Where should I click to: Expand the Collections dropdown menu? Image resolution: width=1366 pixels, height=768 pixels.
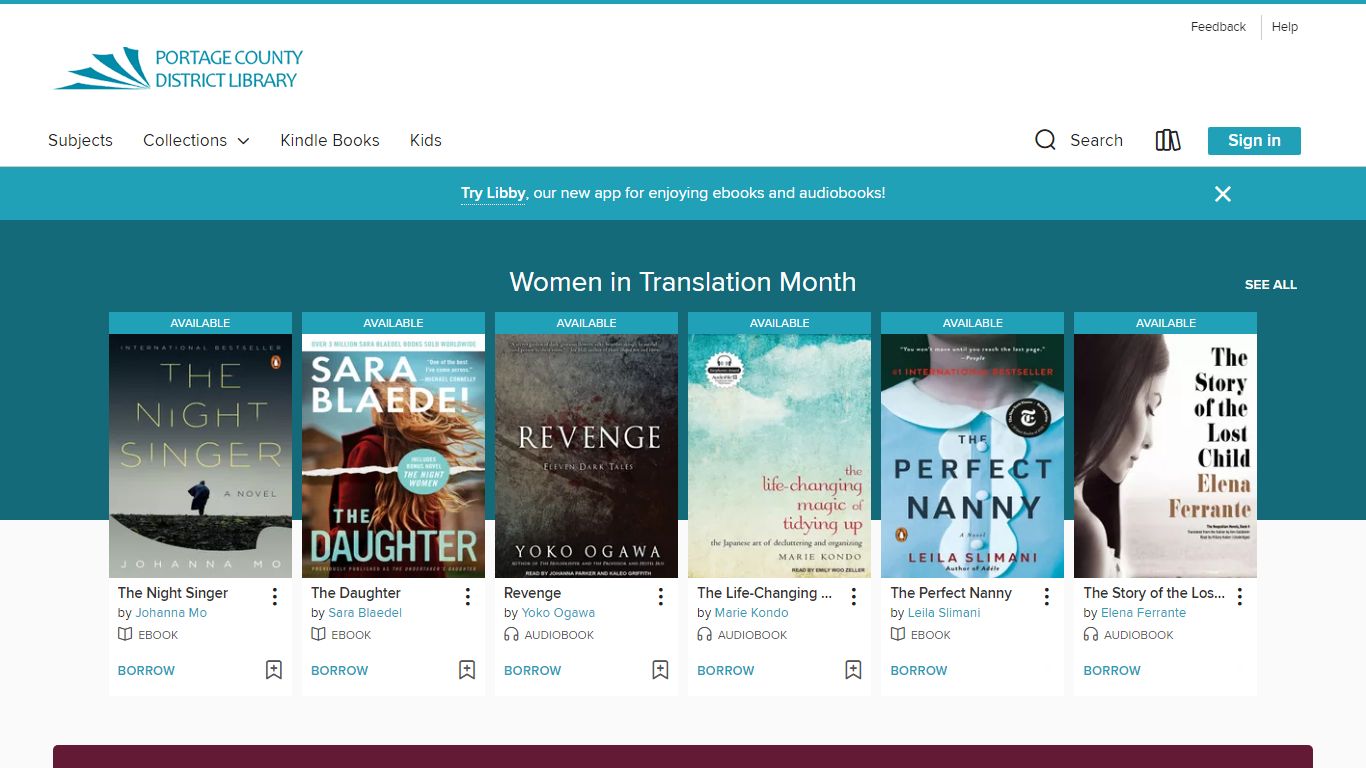click(x=196, y=140)
